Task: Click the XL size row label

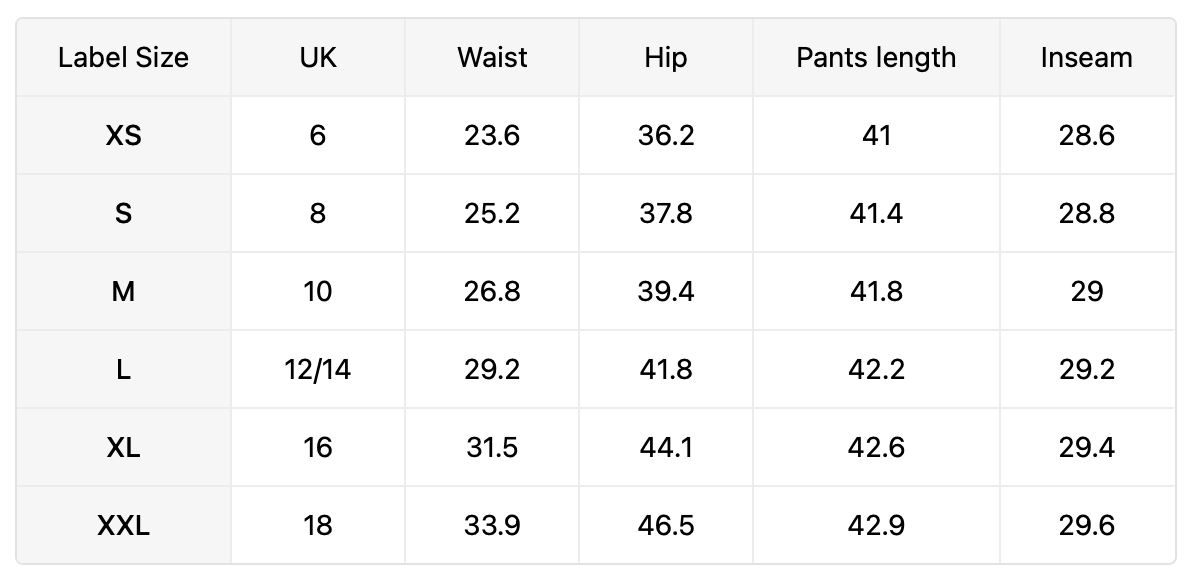Action: [123, 447]
